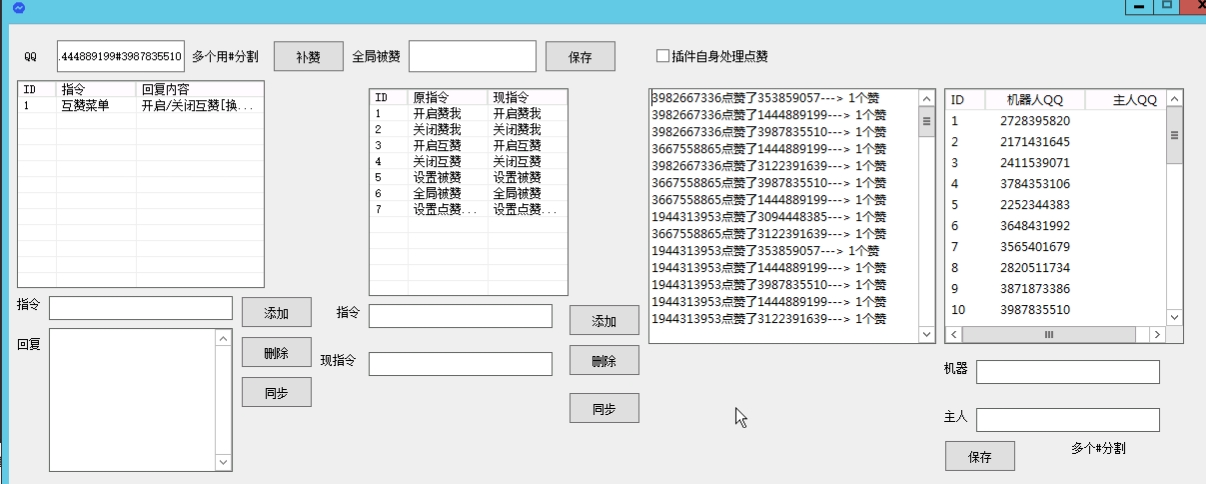Viewport: 1206px width, 484px height.
Task: Click 删除 button beside 现指令 field
Action: pos(604,360)
